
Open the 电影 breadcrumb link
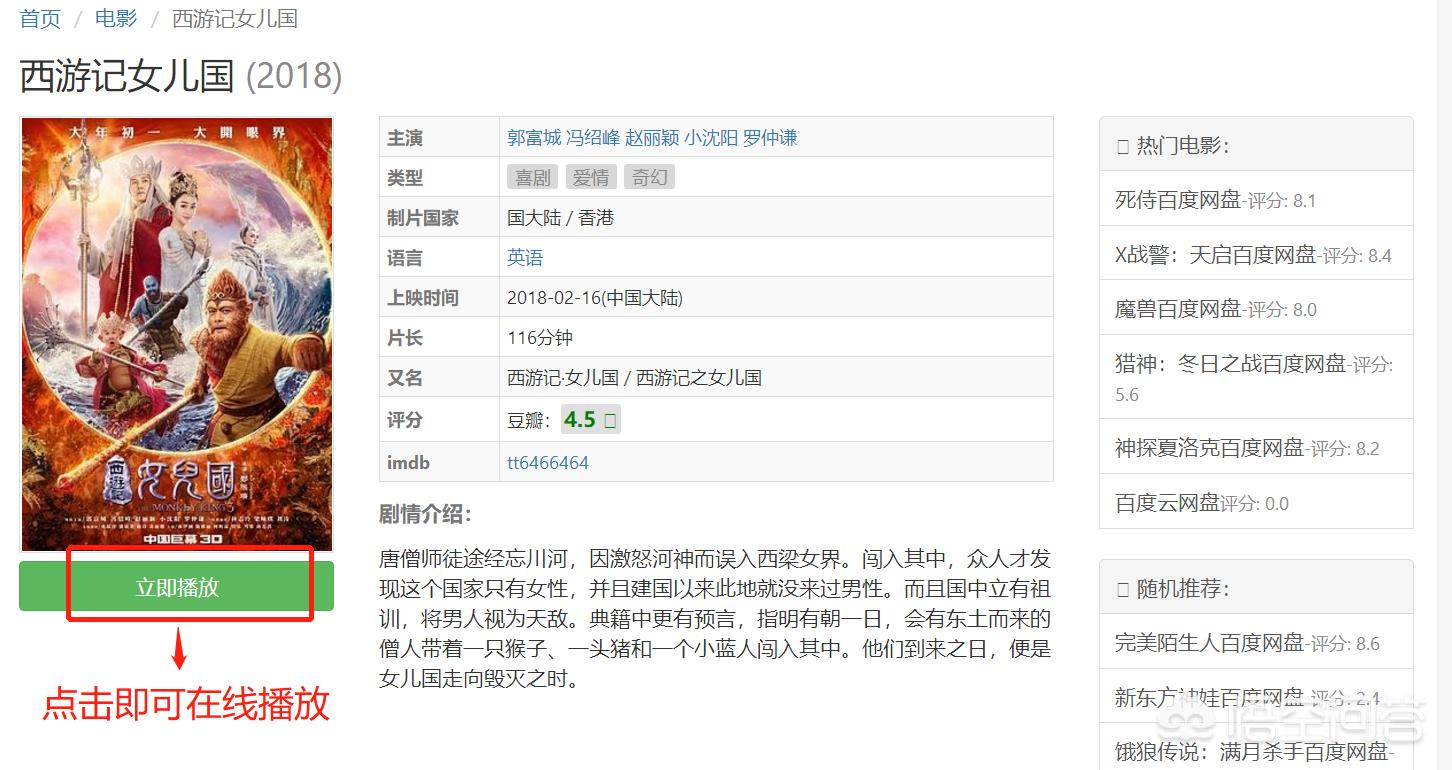(116, 18)
